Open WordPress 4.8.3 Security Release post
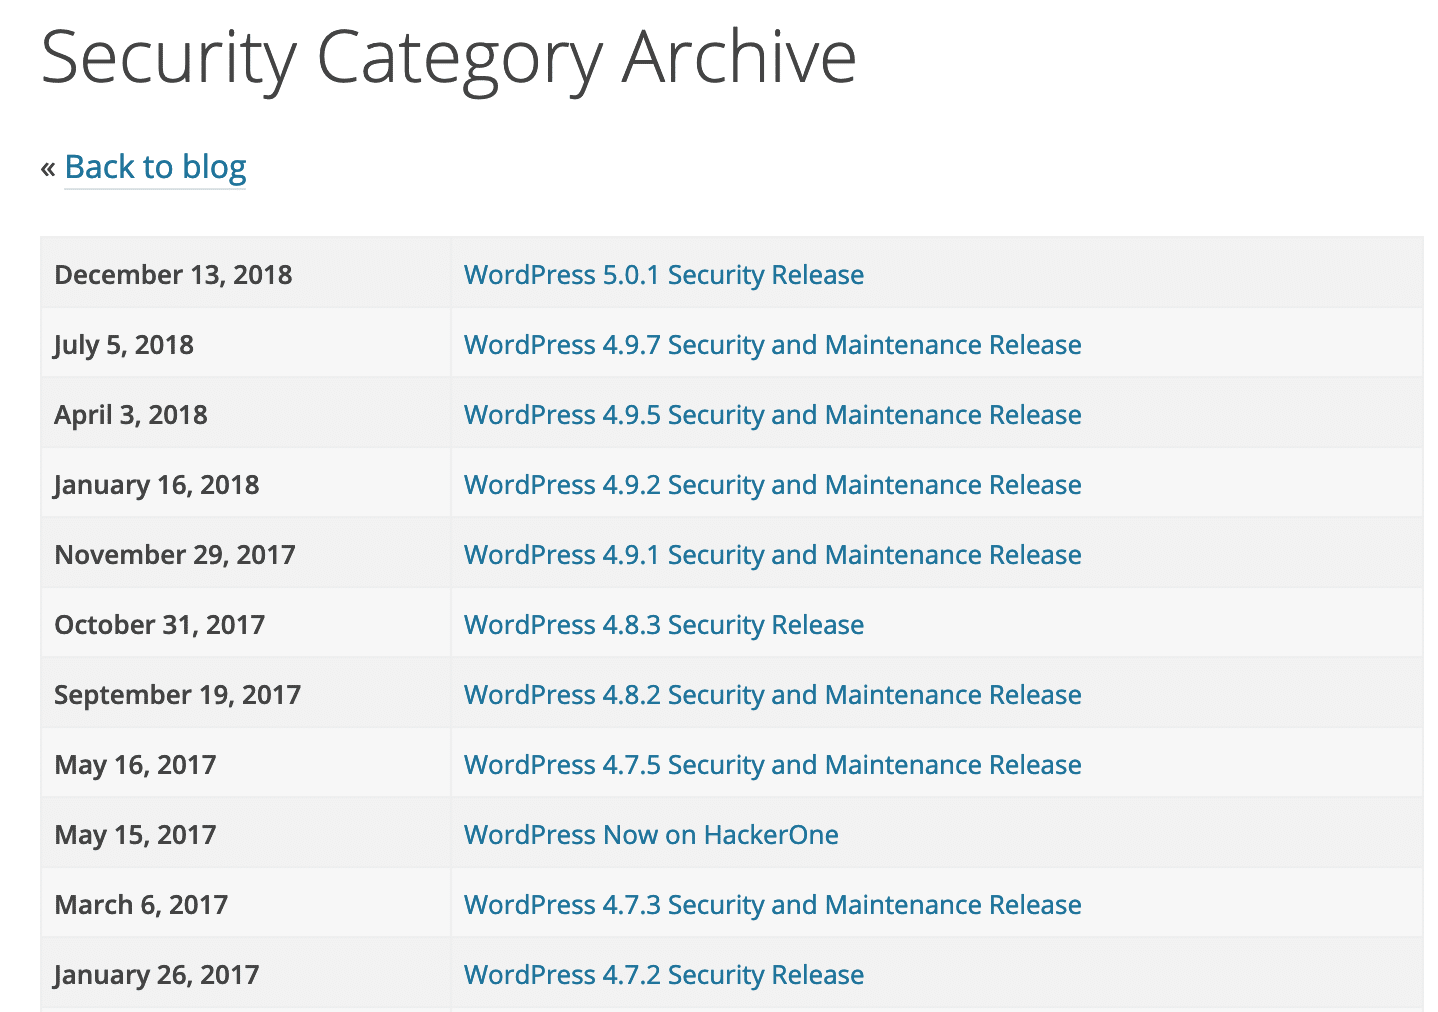Screen dimensions: 1438x1012 click(x=663, y=624)
